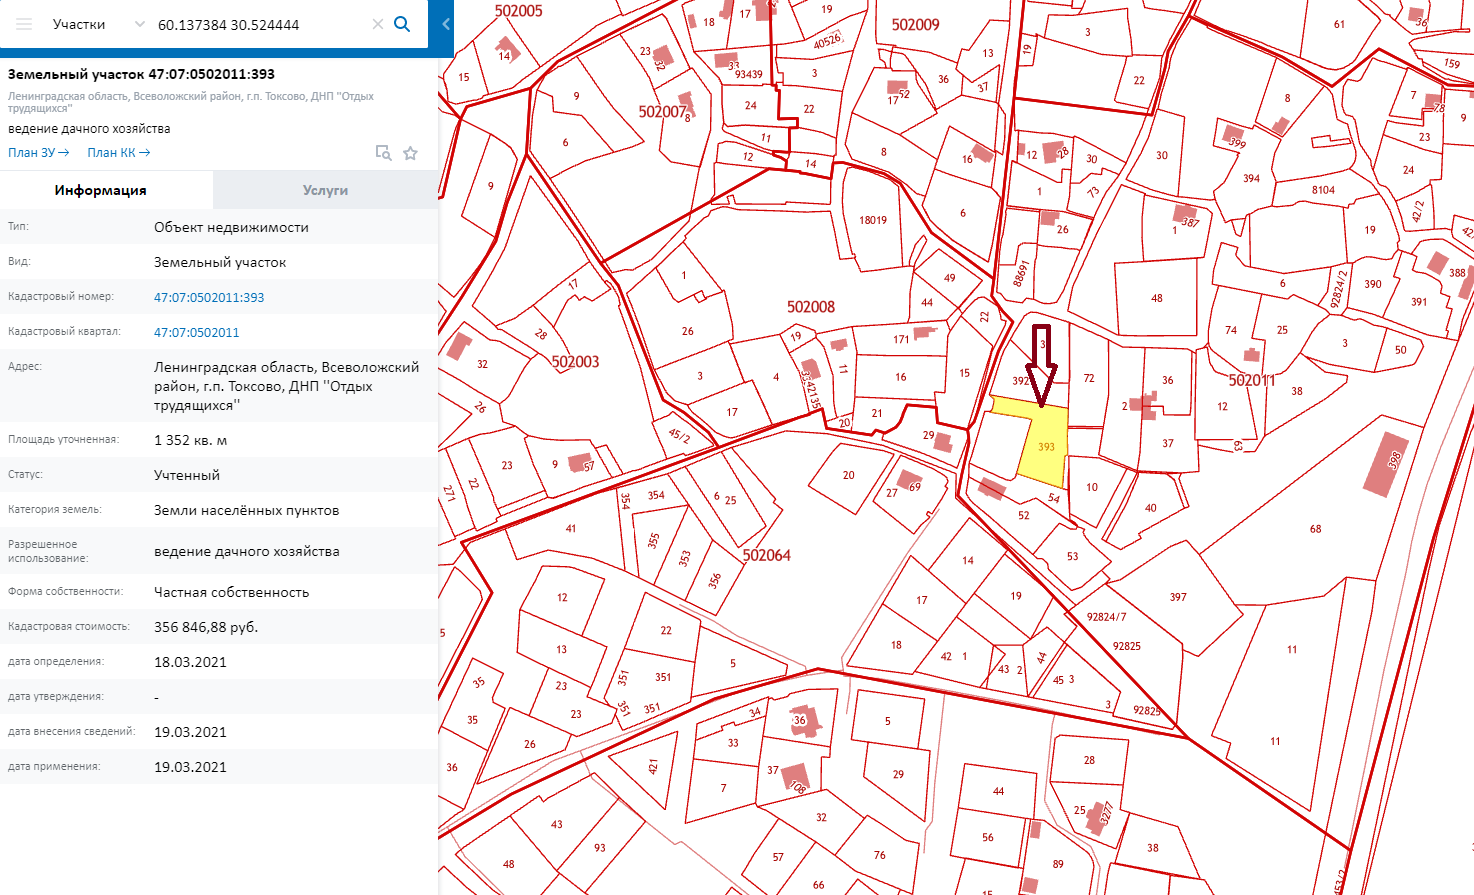Image resolution: width=1474 pixels, height=895 pixels.
Task: Select parcel 421 on the map
Action: click(652, 768)
